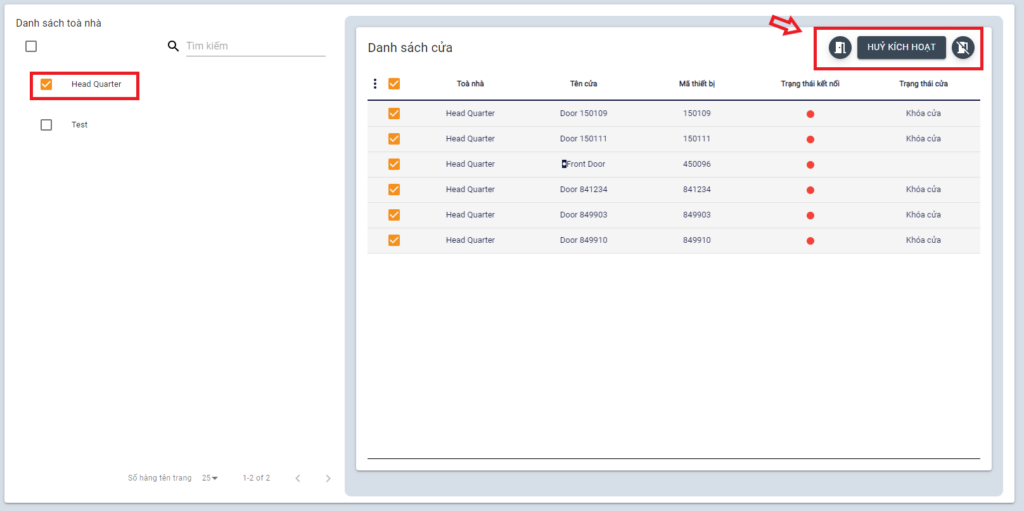Click the magnifier search icon
Viewport: 1024px width, 511px height.
click(x=173, y=46)
